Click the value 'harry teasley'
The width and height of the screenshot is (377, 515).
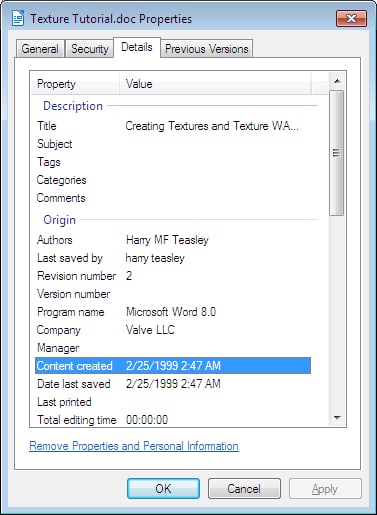click(x=155, y=258)
